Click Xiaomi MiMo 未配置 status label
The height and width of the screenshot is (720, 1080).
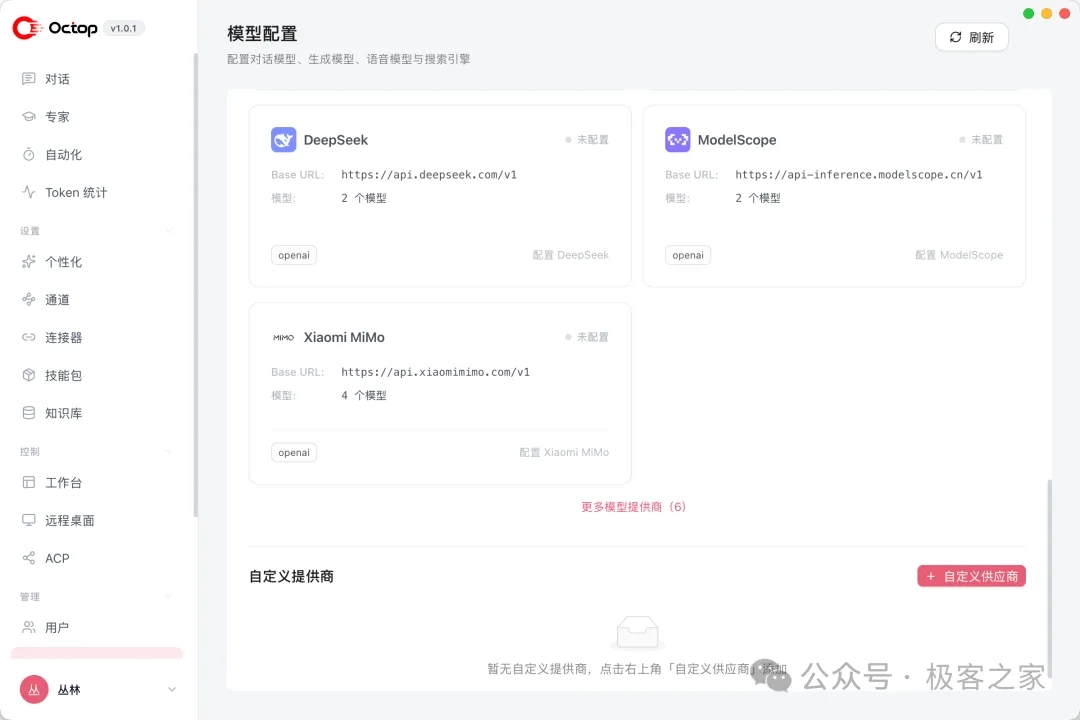(587, 337)
